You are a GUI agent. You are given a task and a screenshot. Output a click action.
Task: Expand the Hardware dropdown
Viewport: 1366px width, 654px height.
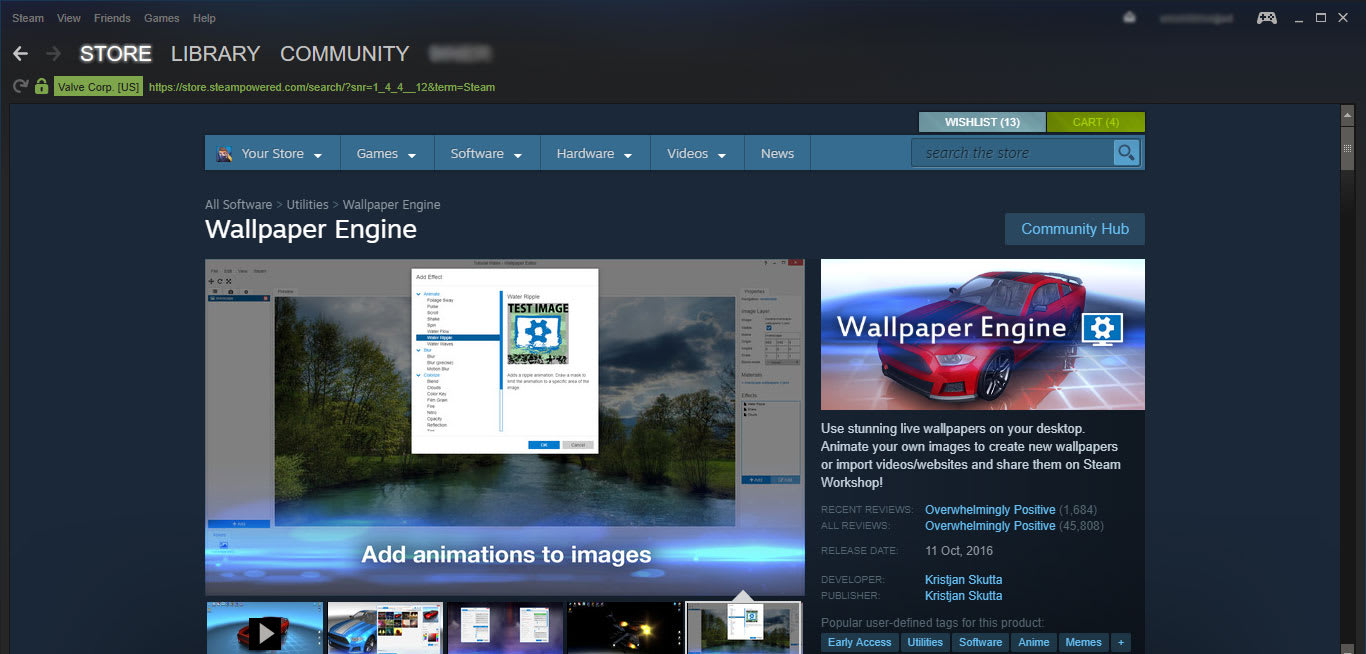[x=594, y=152]
